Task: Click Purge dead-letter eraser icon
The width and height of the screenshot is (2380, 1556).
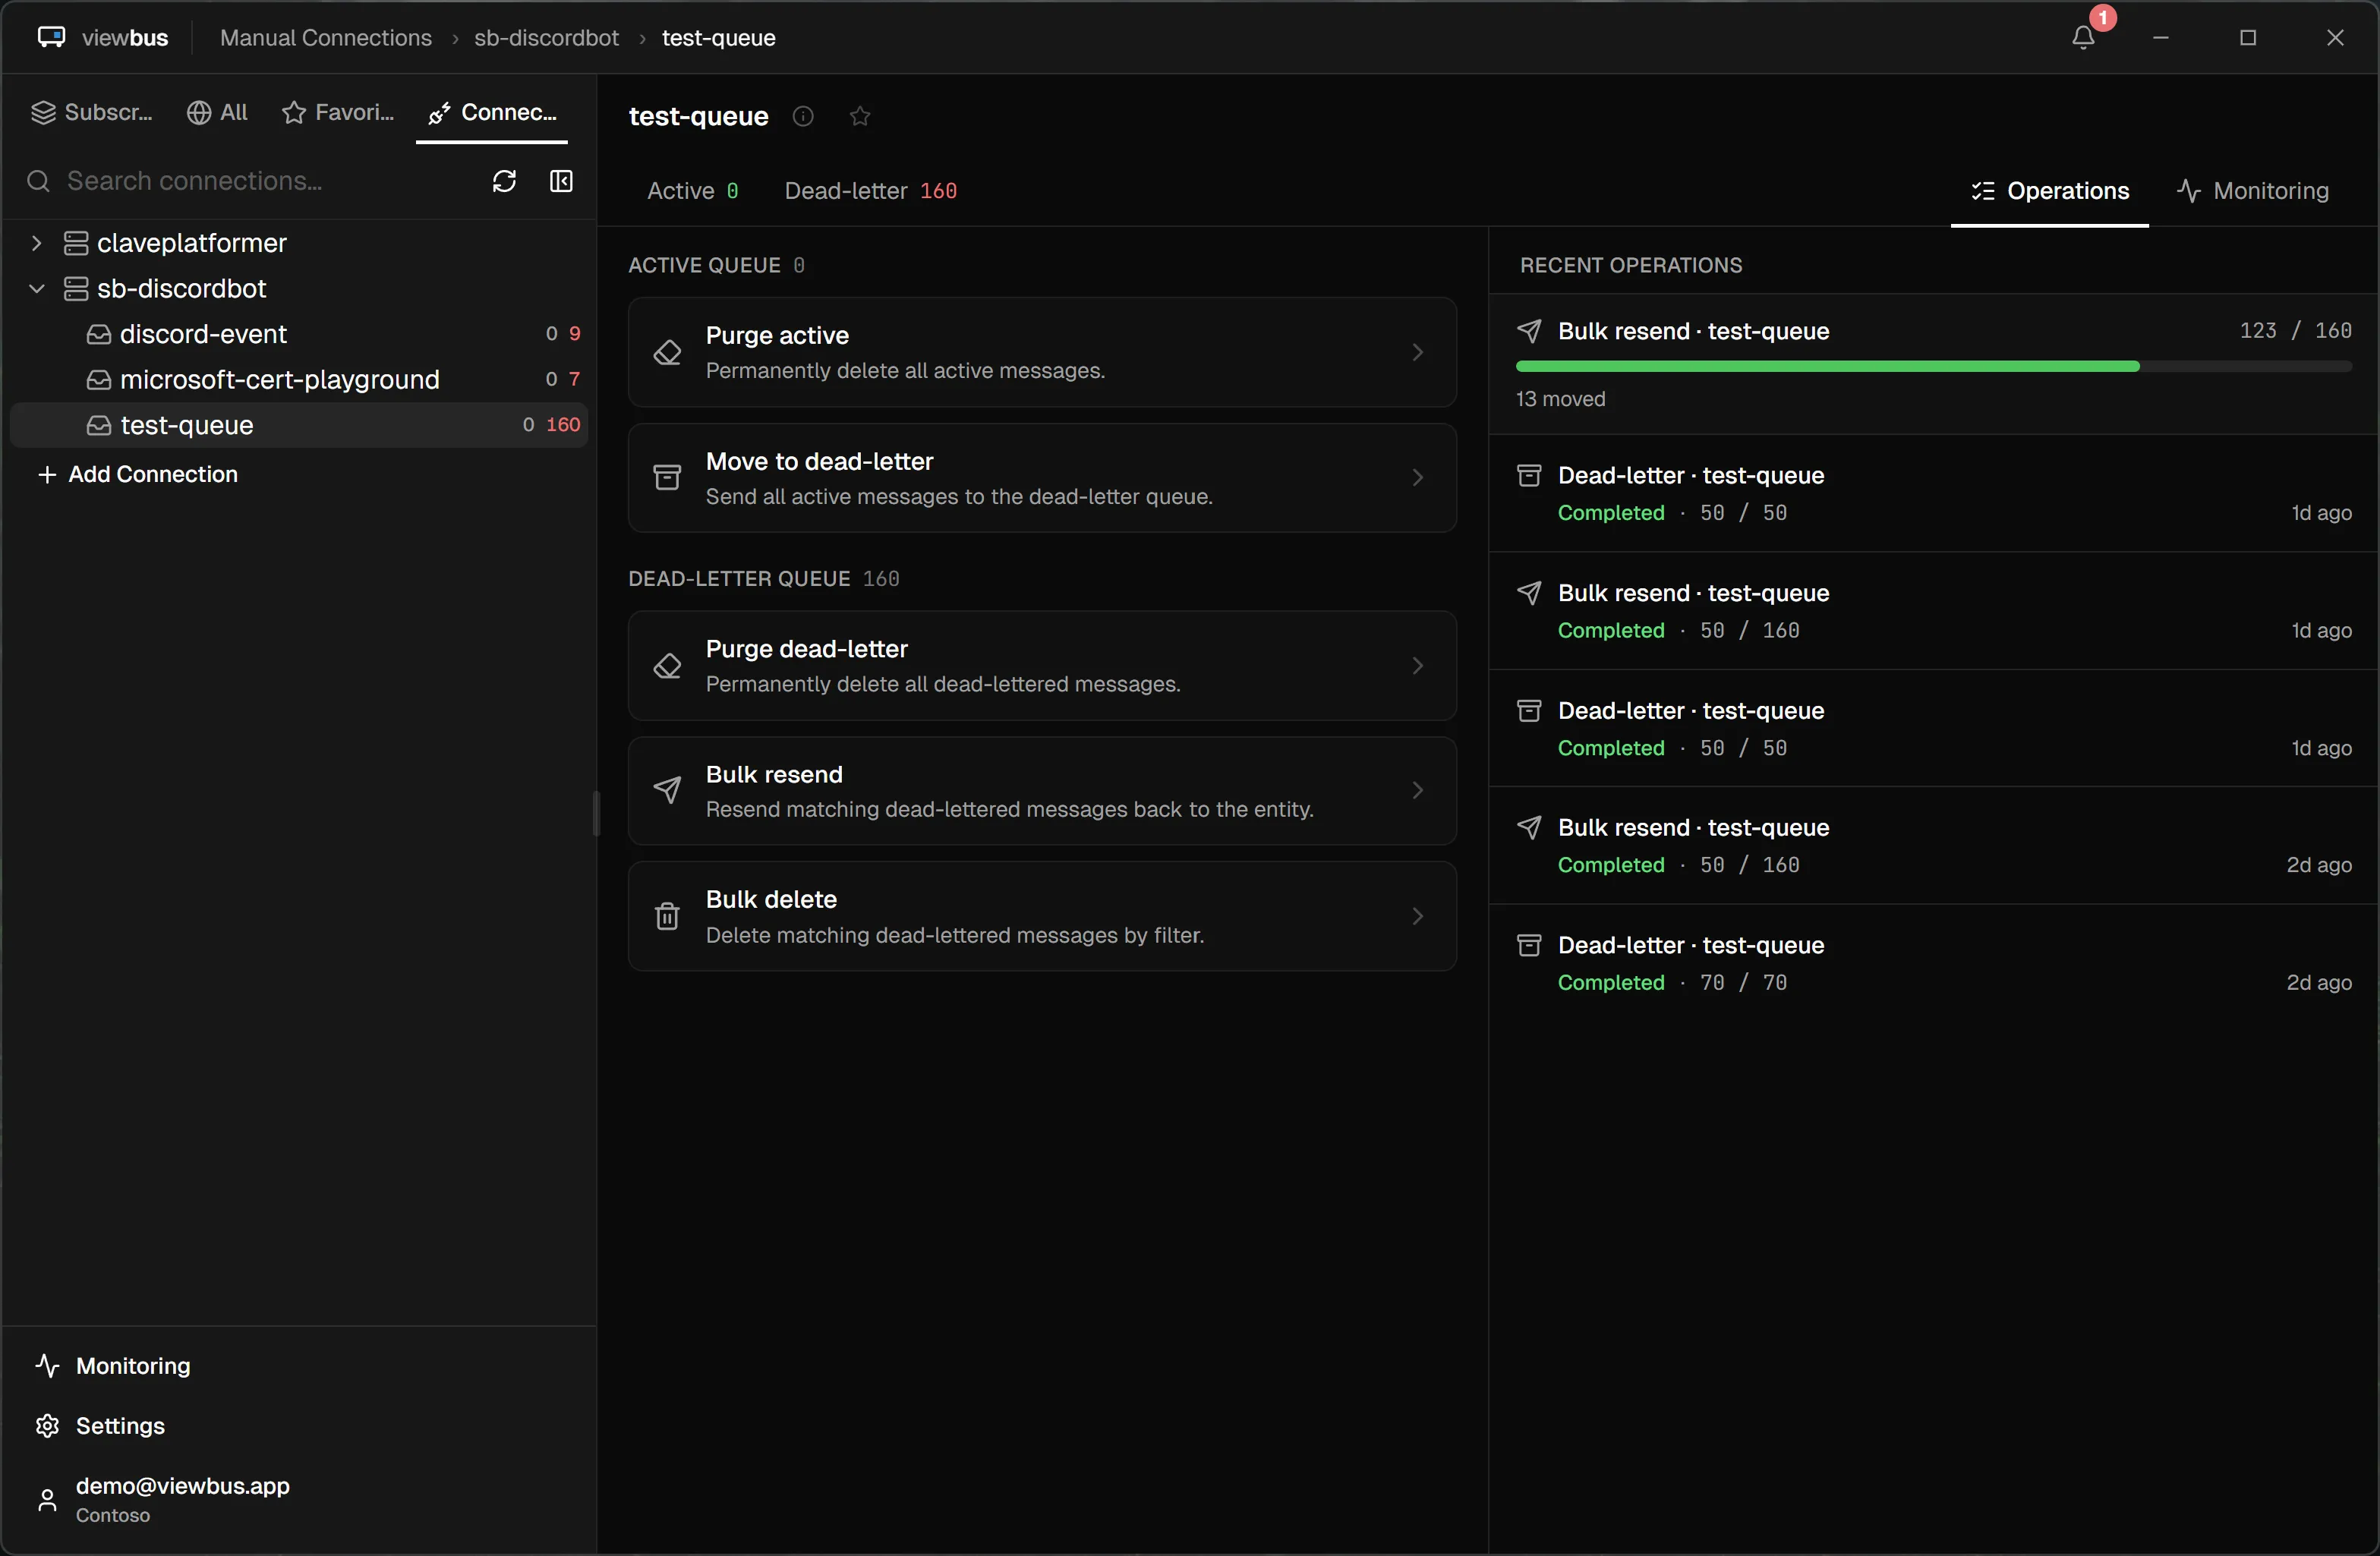Action: (667, 666)
